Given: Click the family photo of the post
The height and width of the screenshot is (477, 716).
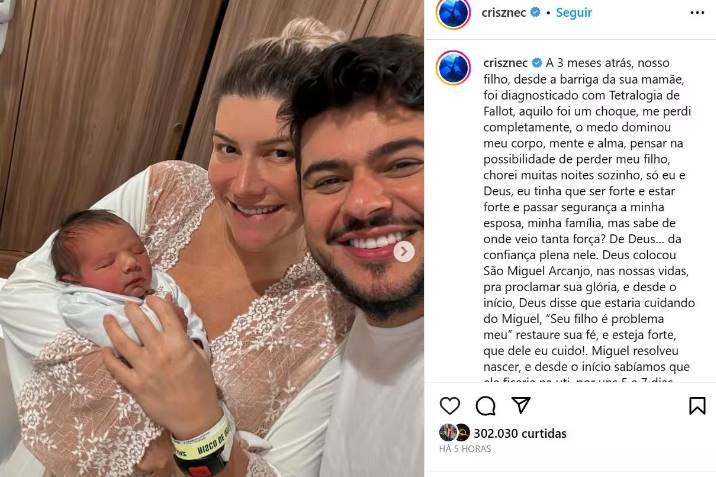Looking at the screenshot, I should (x=212, y=238).
